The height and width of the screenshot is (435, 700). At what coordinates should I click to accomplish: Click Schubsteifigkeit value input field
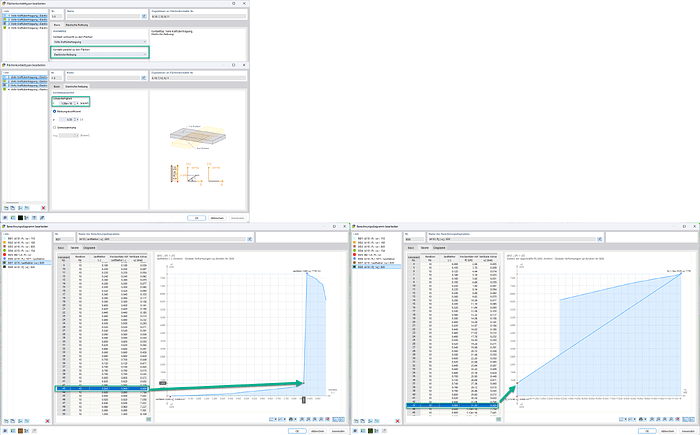tap(64, 103)
